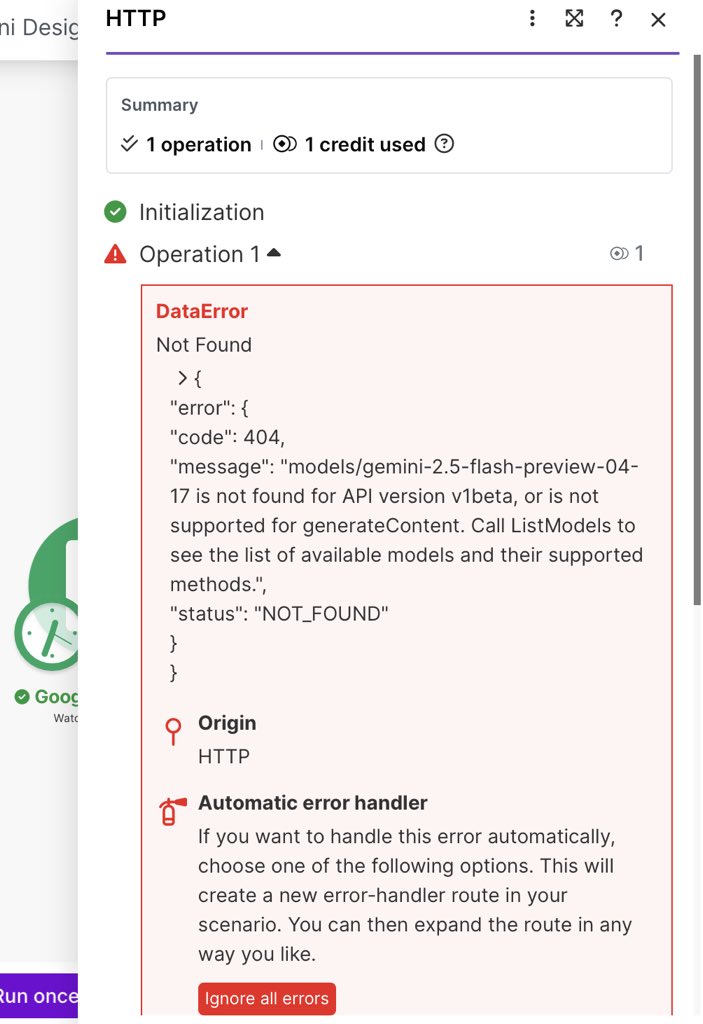Click the vertical scrollbar of HTTP panel
Viewport: 703px width, 1024px height.
(696, 330)
